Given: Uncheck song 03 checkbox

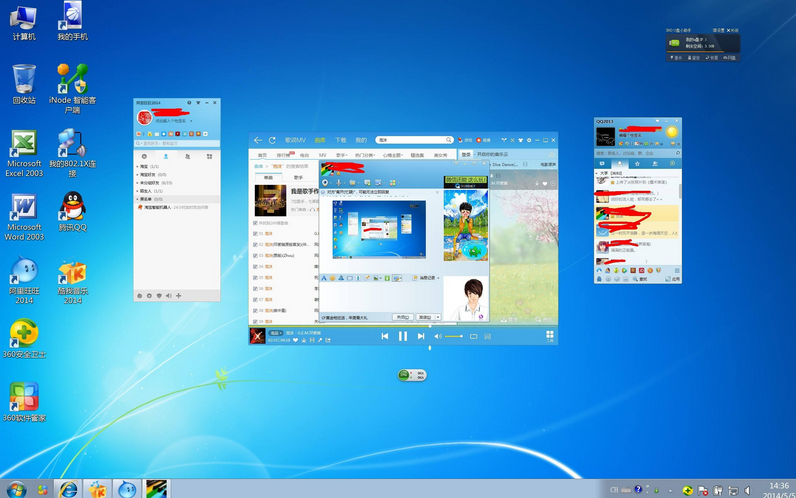Looking at the screenshot, I should (x=255, y=255).
